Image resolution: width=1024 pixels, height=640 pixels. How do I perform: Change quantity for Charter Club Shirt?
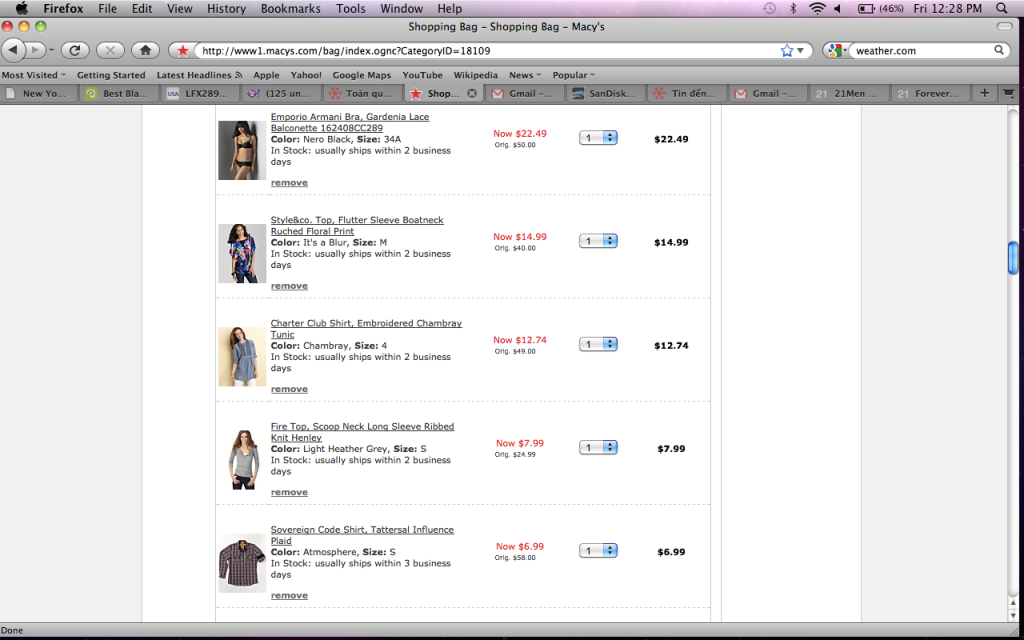click(598, 344)
